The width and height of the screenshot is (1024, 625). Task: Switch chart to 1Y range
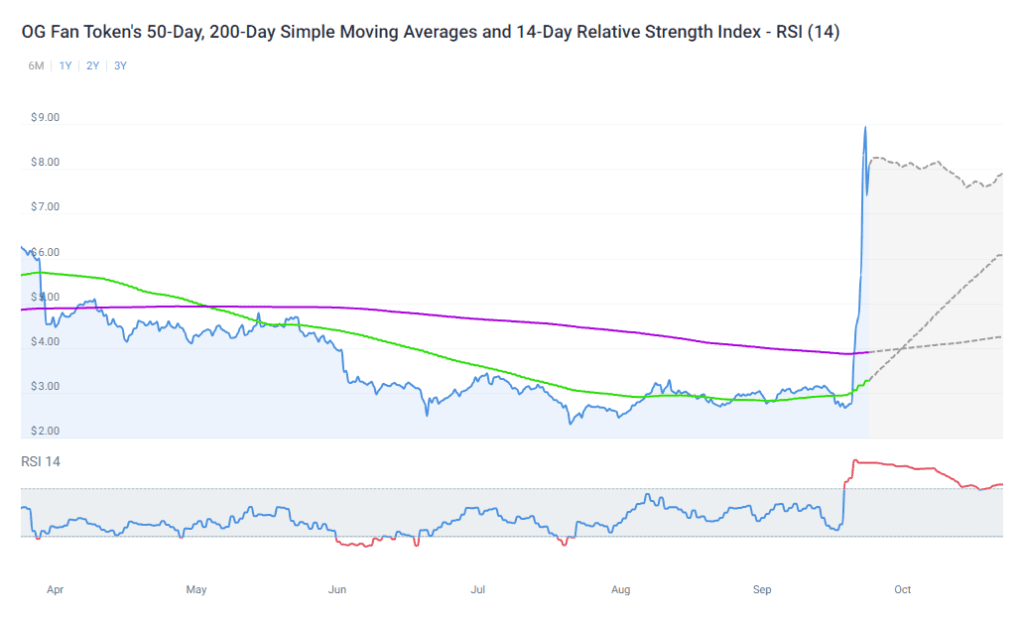[65, 66]
